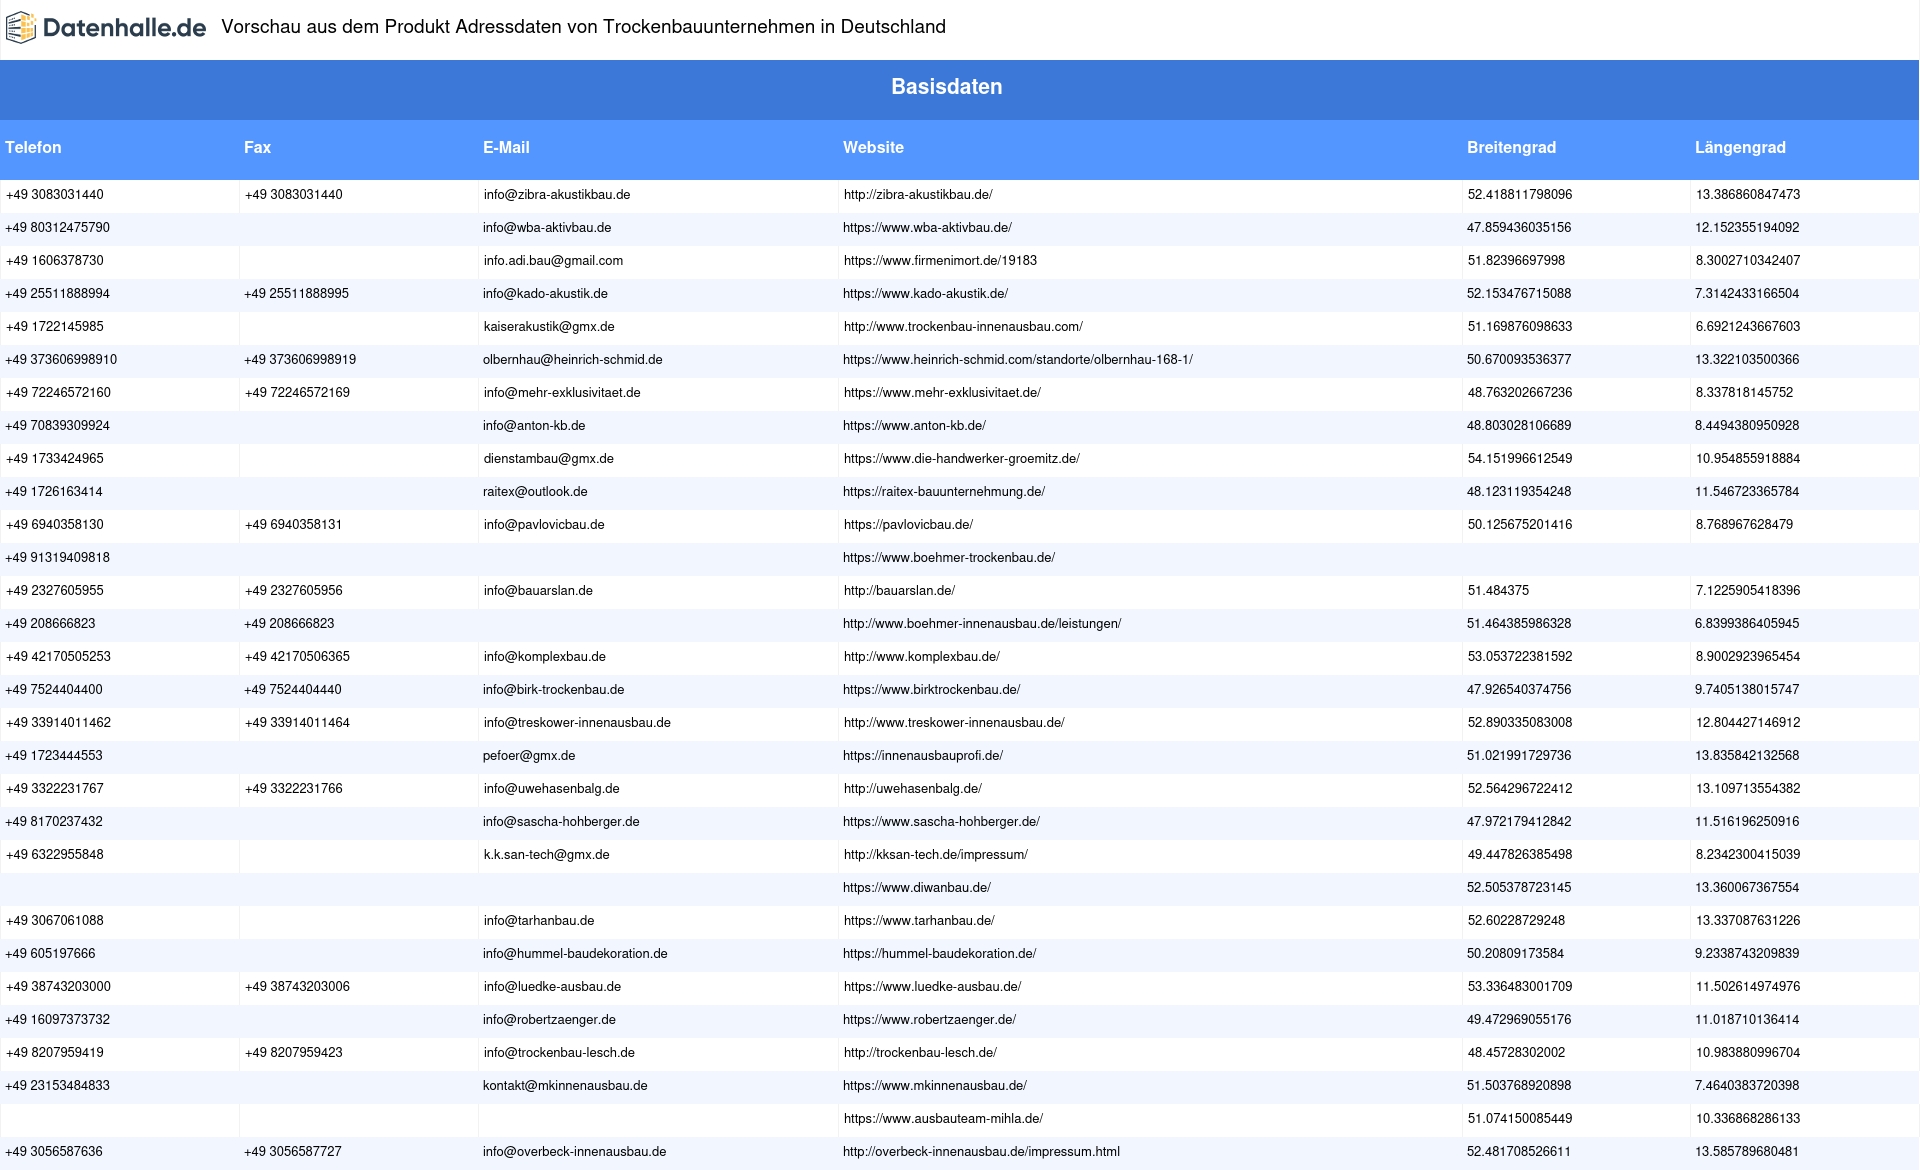Click email pefoer@gmx.de
Image resolution: width=1920 pixels, height=1170 pixels.
529,756
